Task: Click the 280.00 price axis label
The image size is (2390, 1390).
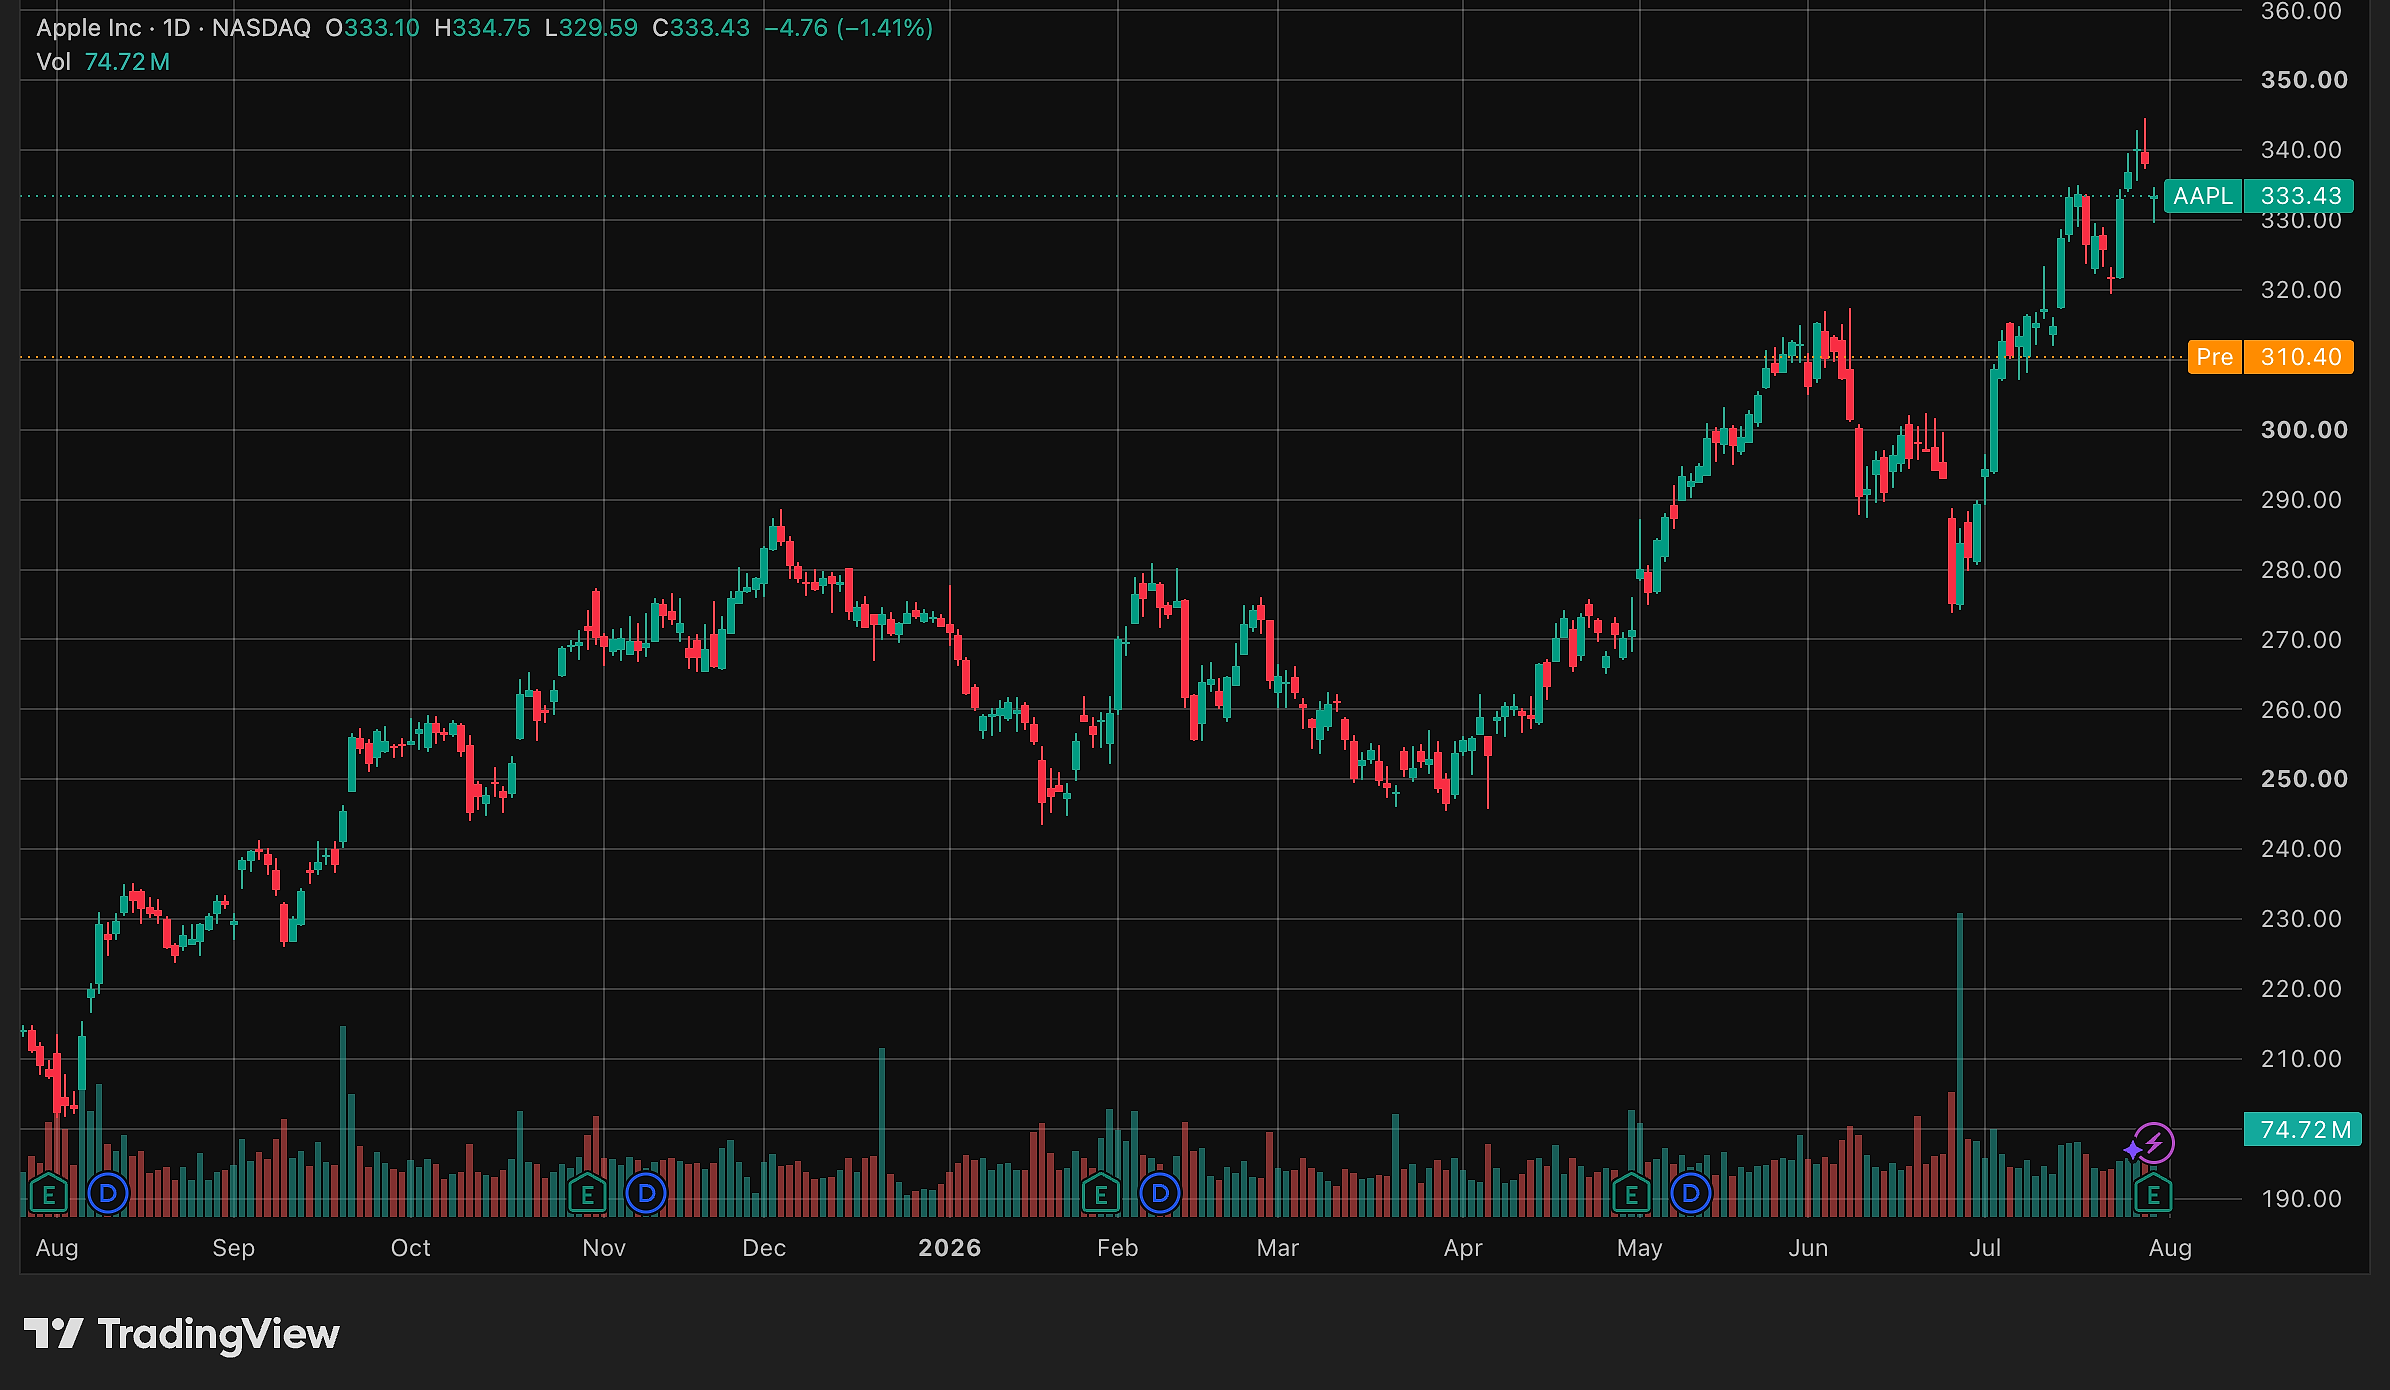Action: click(2301, 570)
